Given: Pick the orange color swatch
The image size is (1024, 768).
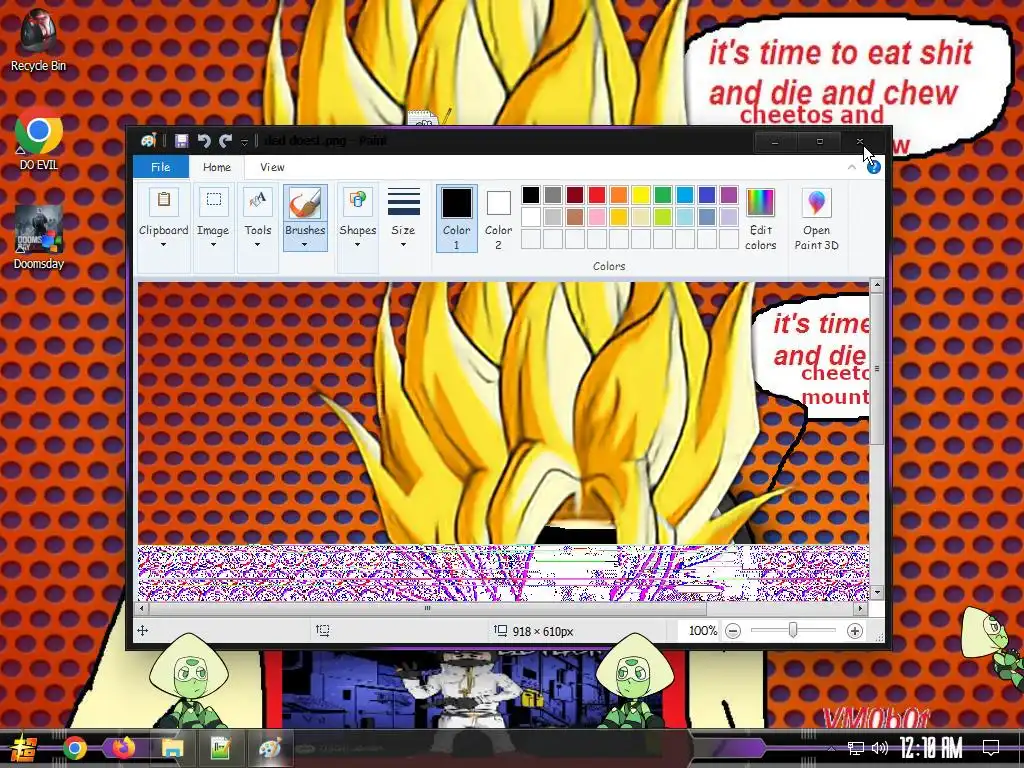Looking at the screenshot, I should coord(619,195).
